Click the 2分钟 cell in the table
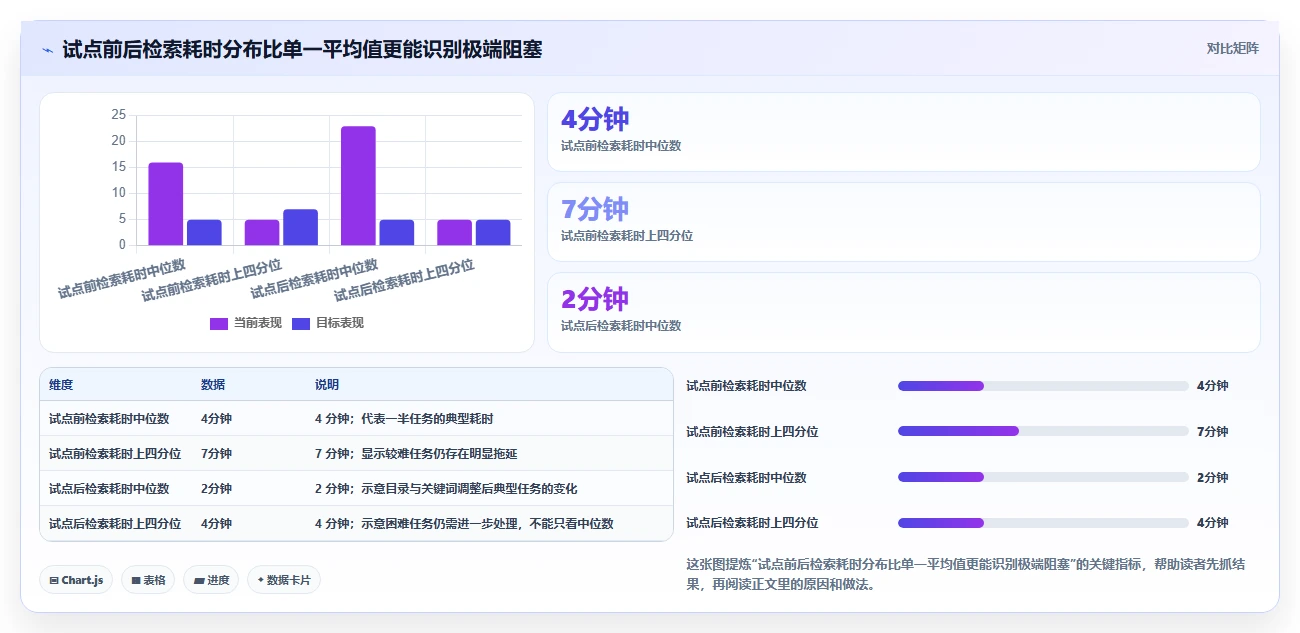1300x633 pixels. pos(216,489)
